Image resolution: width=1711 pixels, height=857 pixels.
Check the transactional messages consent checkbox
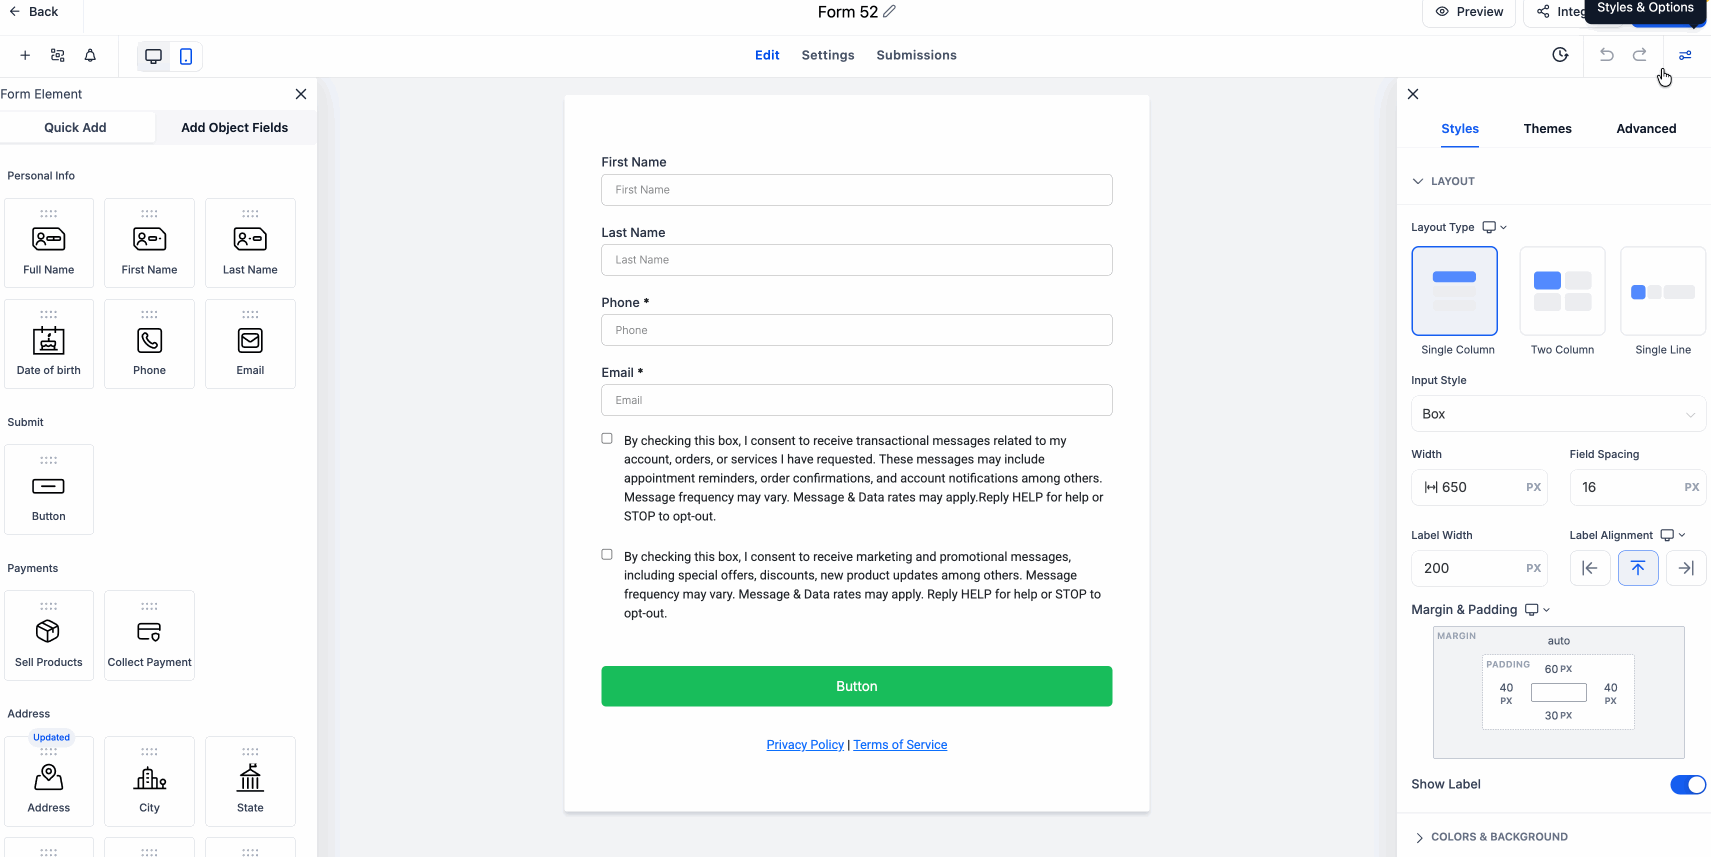[x=607, y=438]
